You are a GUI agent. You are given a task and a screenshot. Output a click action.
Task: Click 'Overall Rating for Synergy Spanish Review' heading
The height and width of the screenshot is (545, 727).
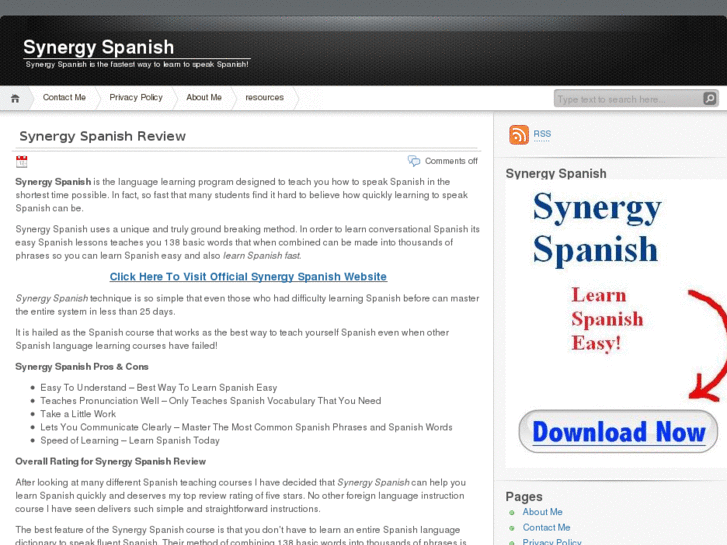click(110, 462)
